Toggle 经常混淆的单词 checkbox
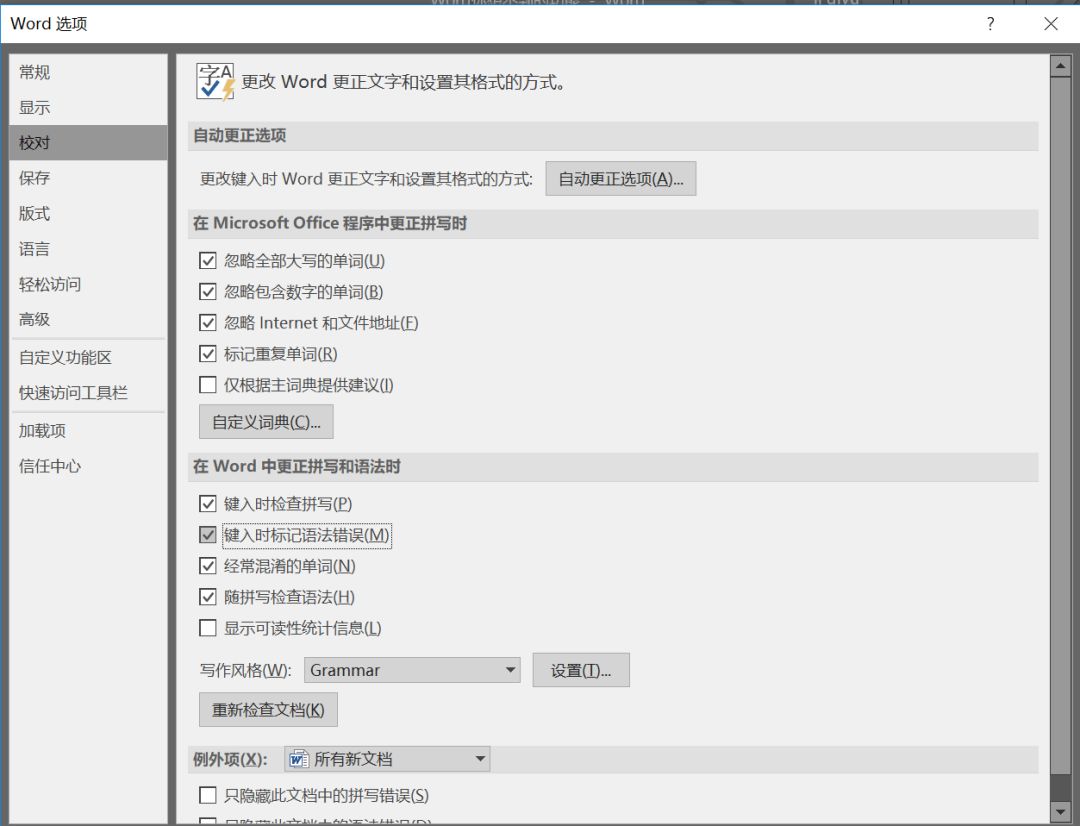Viewport: 1080px width, 826px height. pyautogui.click(x=207, y=566)
